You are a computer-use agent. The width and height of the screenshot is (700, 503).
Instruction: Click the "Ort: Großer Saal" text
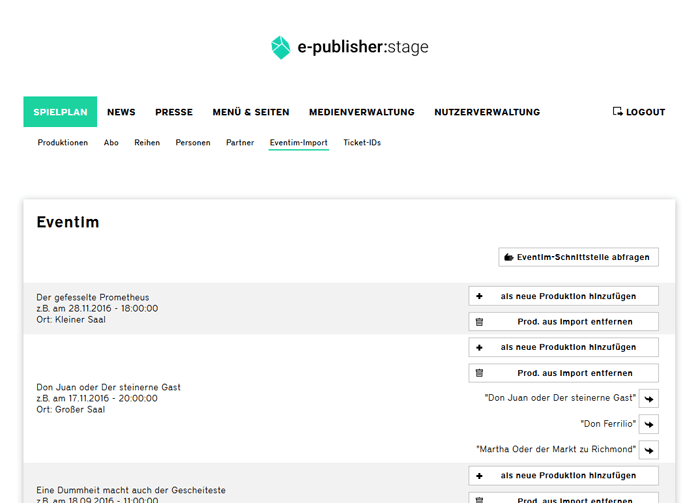tap(71, 409)
